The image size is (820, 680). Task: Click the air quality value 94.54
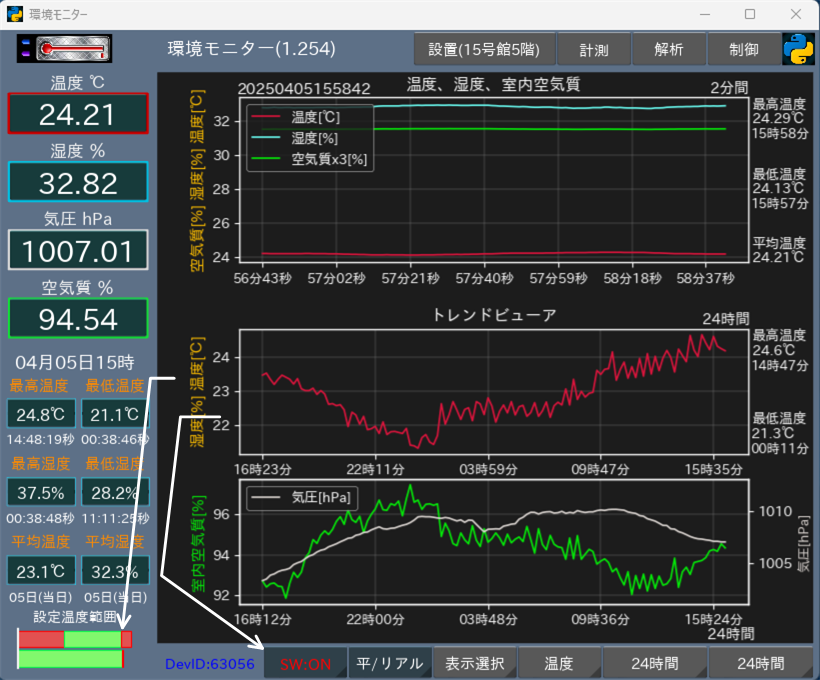pyautogui.click(x=78, y=319)
